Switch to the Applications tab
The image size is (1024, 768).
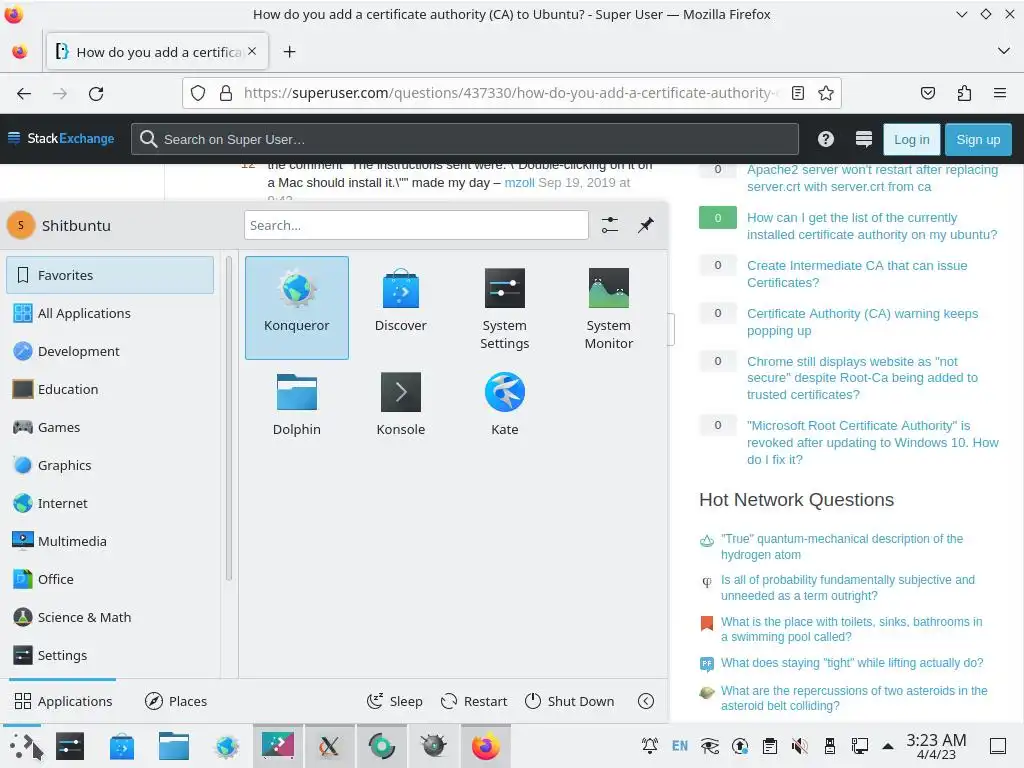click(x=63, y=701)
